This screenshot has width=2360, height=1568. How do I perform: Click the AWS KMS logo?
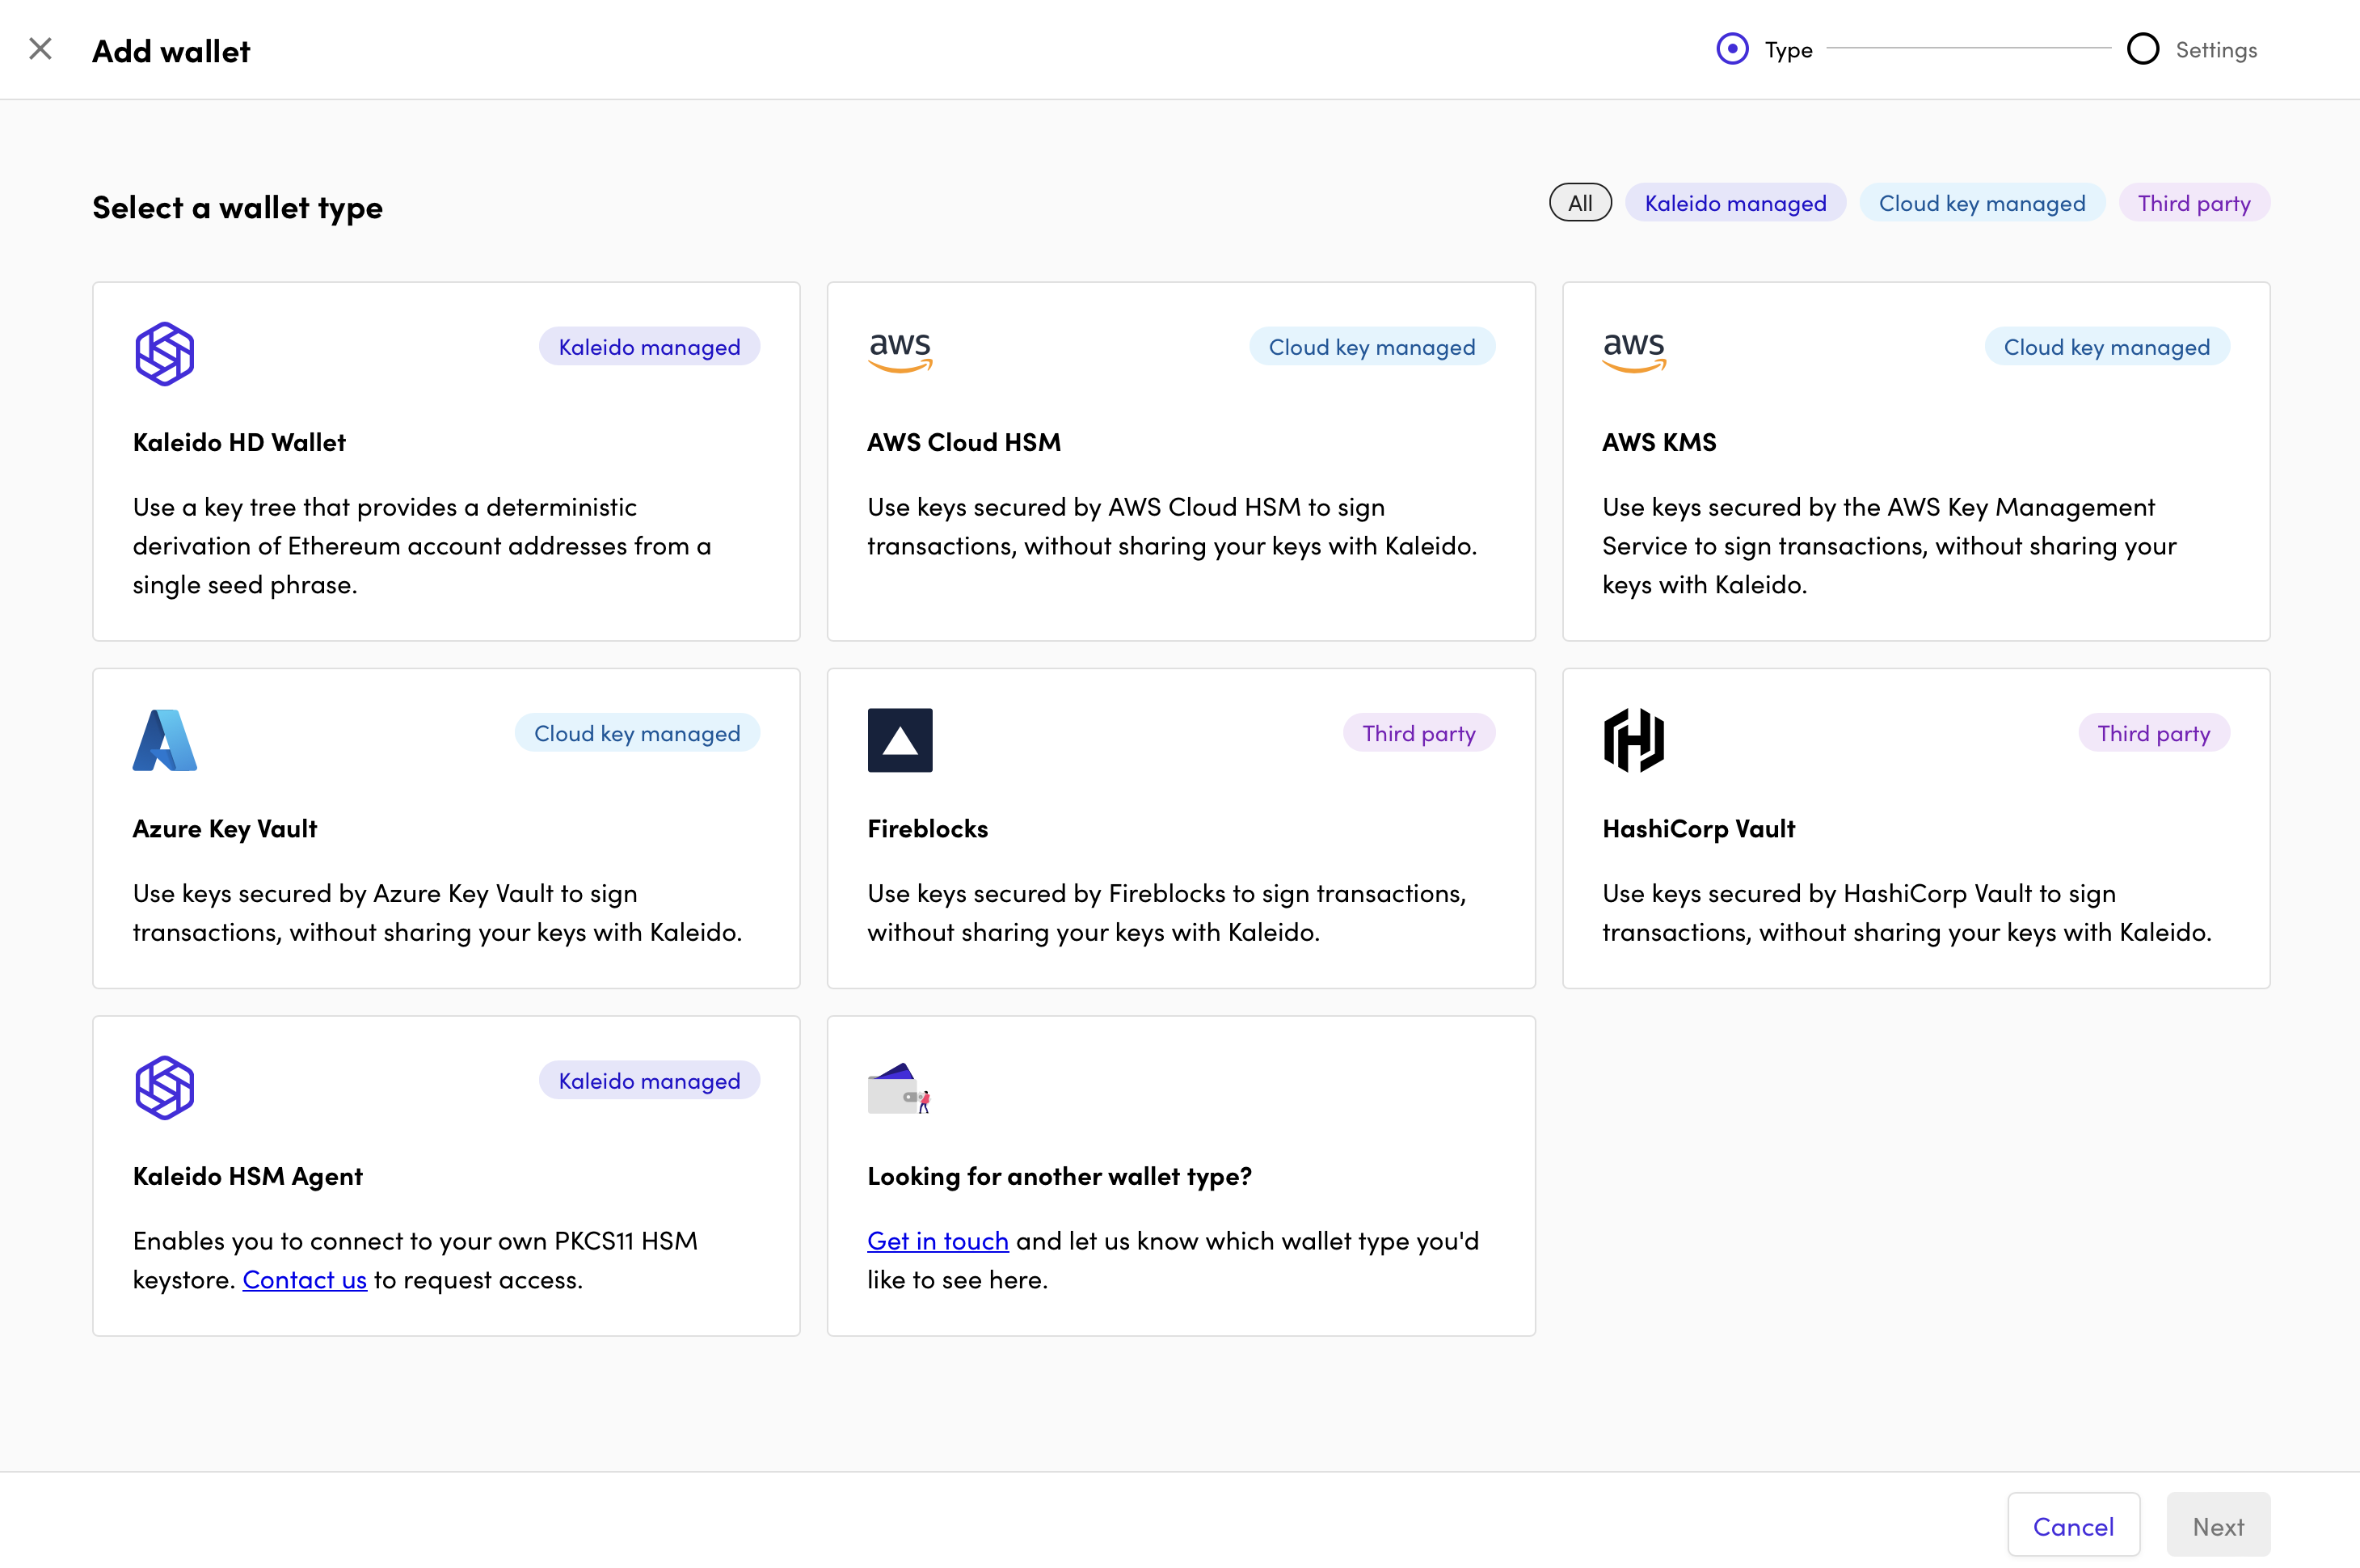point(1634,351)
